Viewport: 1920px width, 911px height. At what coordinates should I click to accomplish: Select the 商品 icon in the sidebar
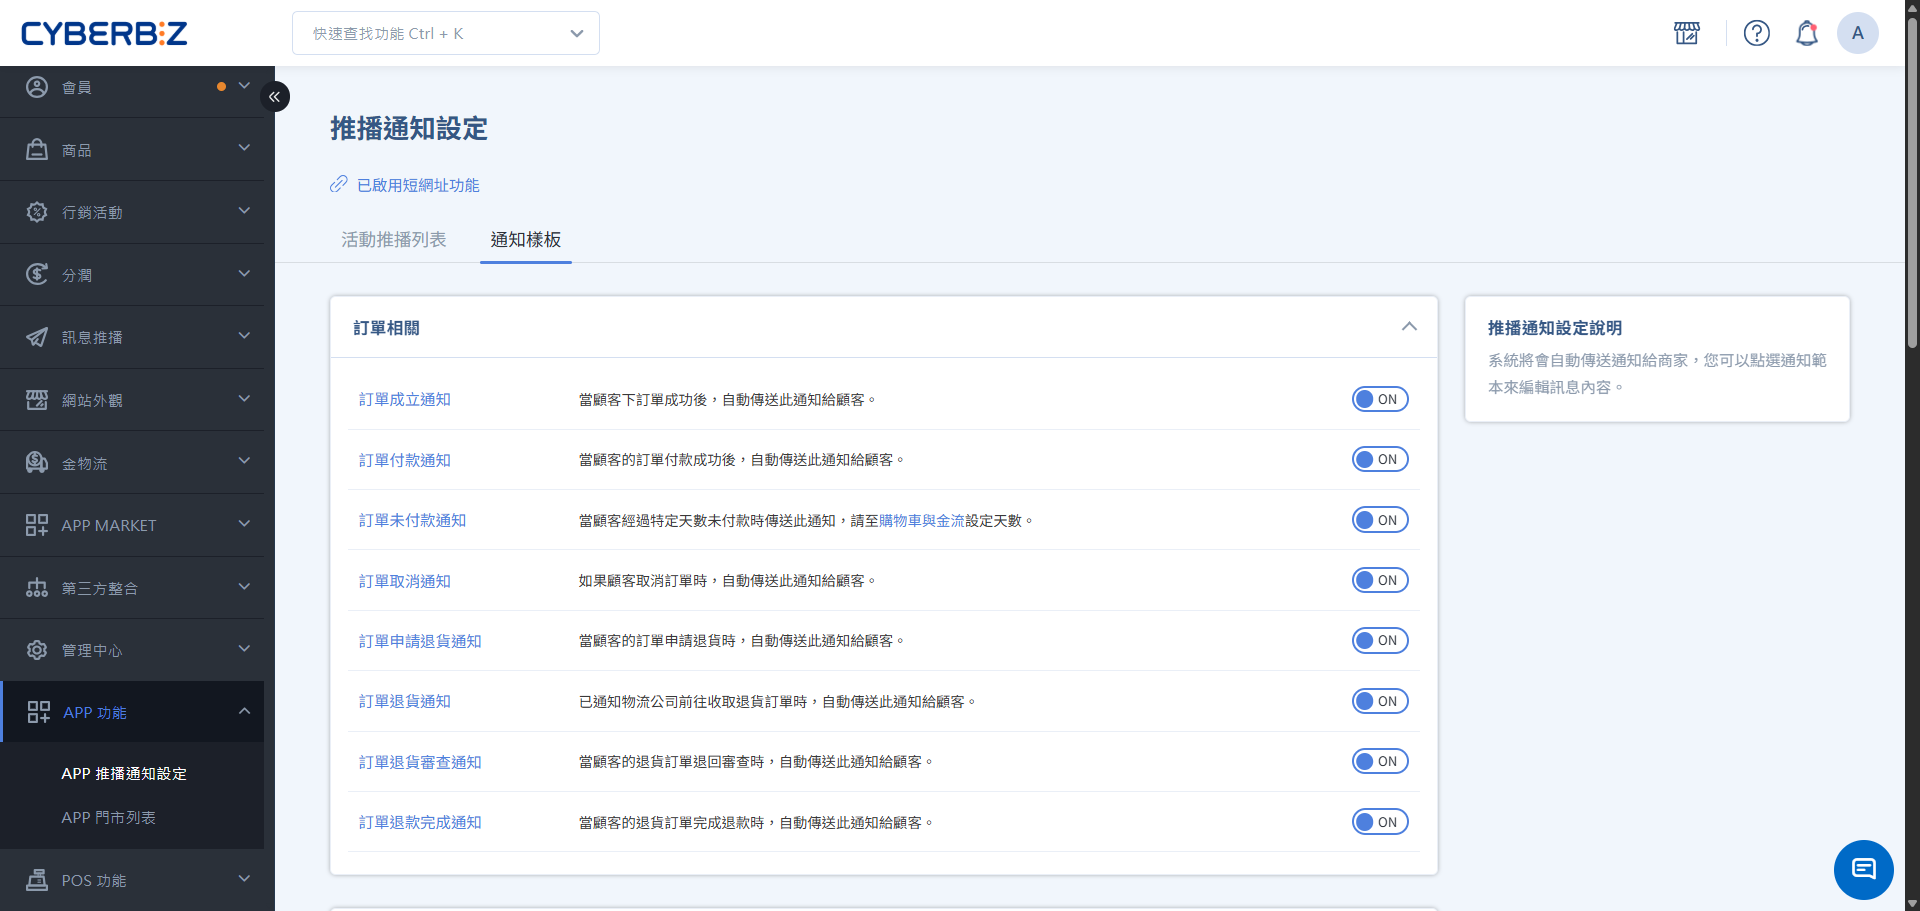click(x=37, y=149)
